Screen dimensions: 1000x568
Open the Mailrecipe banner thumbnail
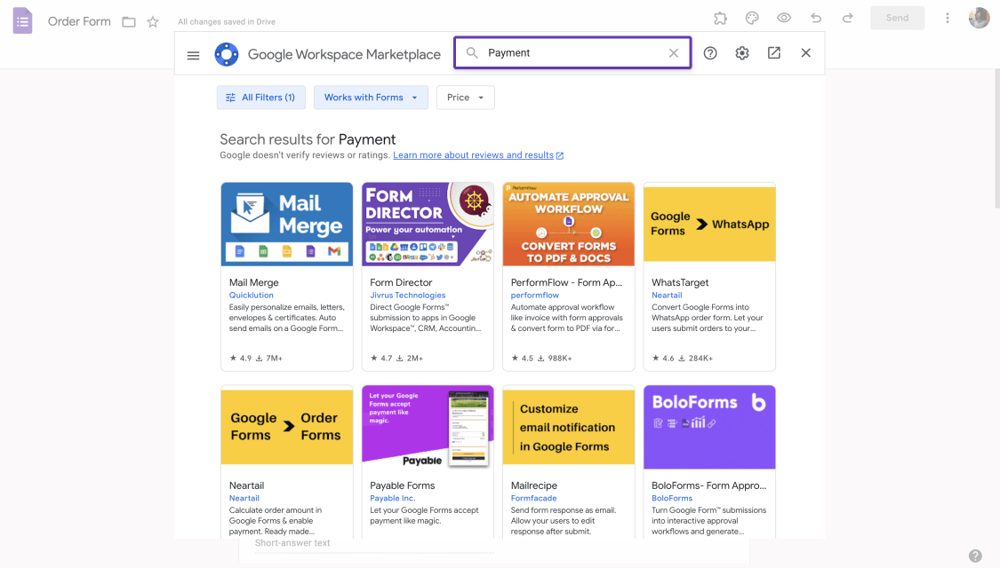click(569, 426)
